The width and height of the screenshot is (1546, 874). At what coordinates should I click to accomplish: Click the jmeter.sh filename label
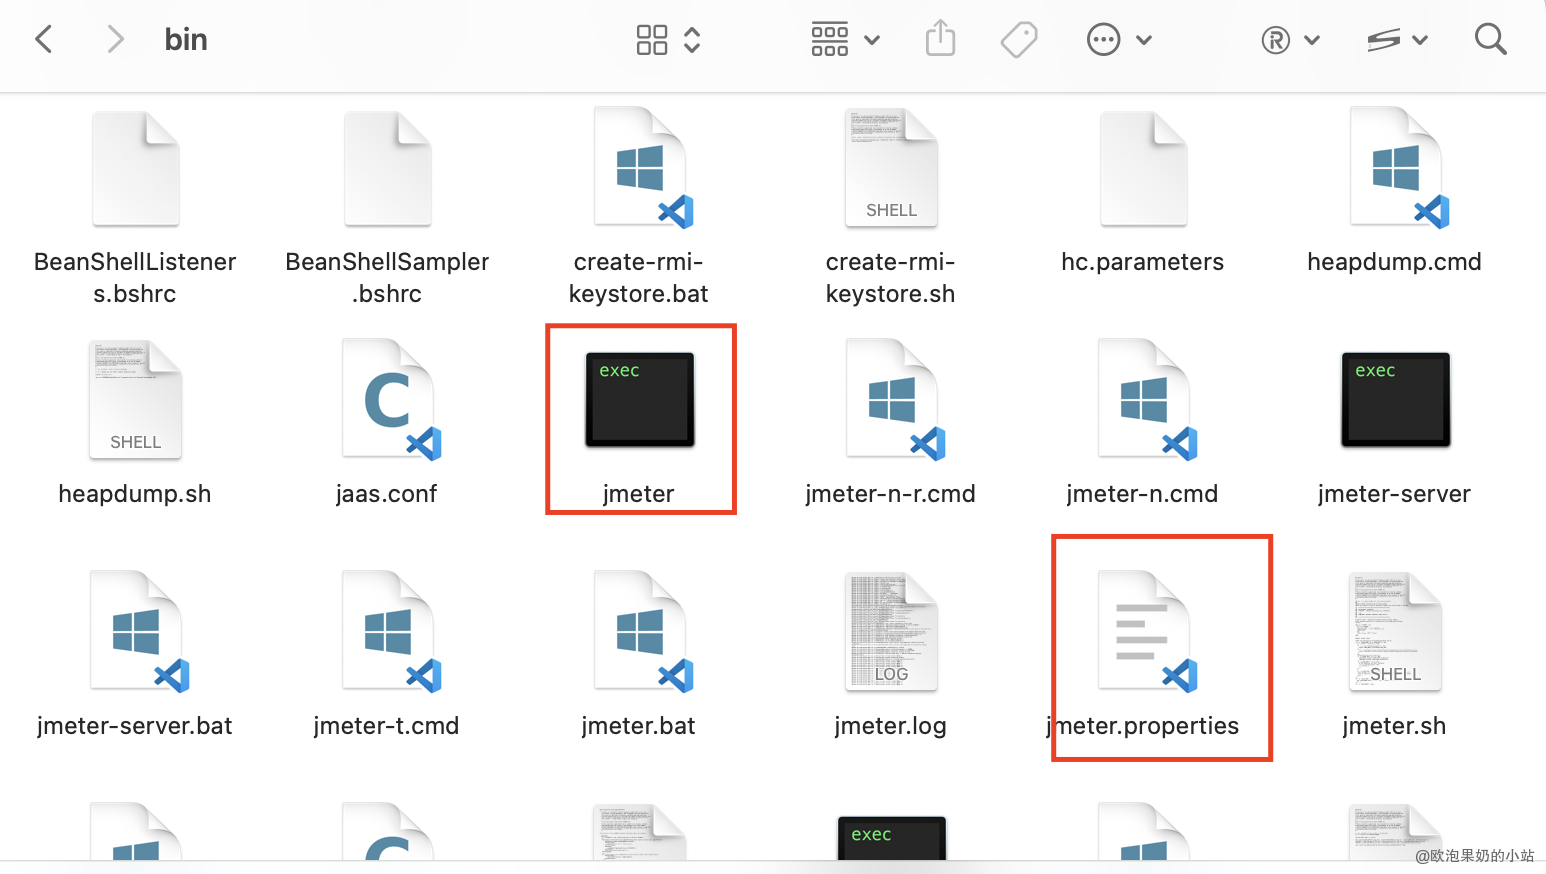1394,726
